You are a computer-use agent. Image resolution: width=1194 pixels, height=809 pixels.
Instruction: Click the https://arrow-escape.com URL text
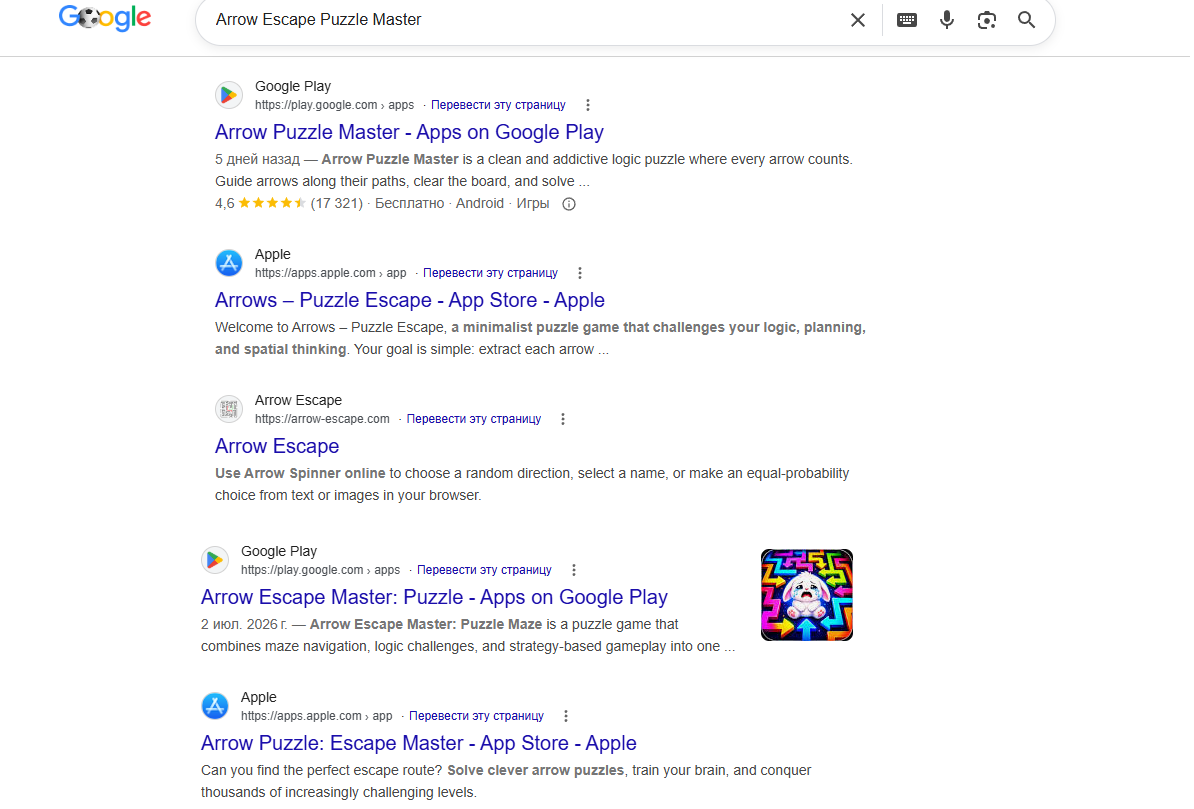pos(324,420)
